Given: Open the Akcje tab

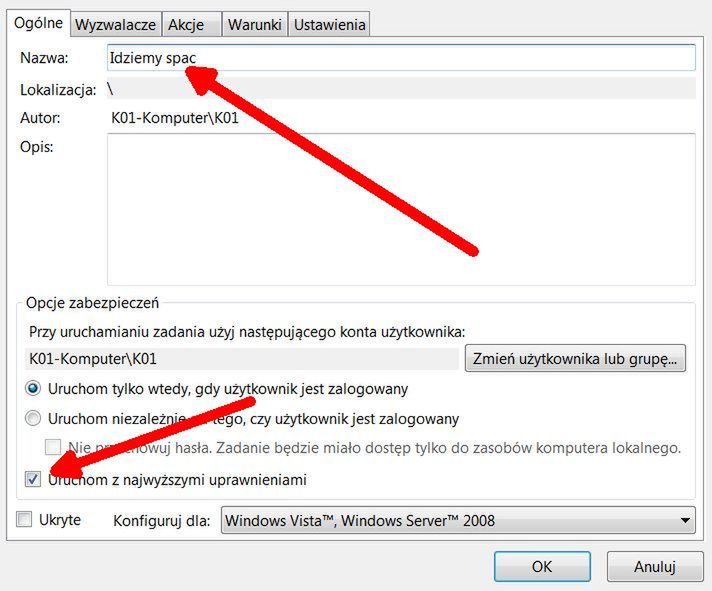Looking at the screenshot, I should click(191, 25).
